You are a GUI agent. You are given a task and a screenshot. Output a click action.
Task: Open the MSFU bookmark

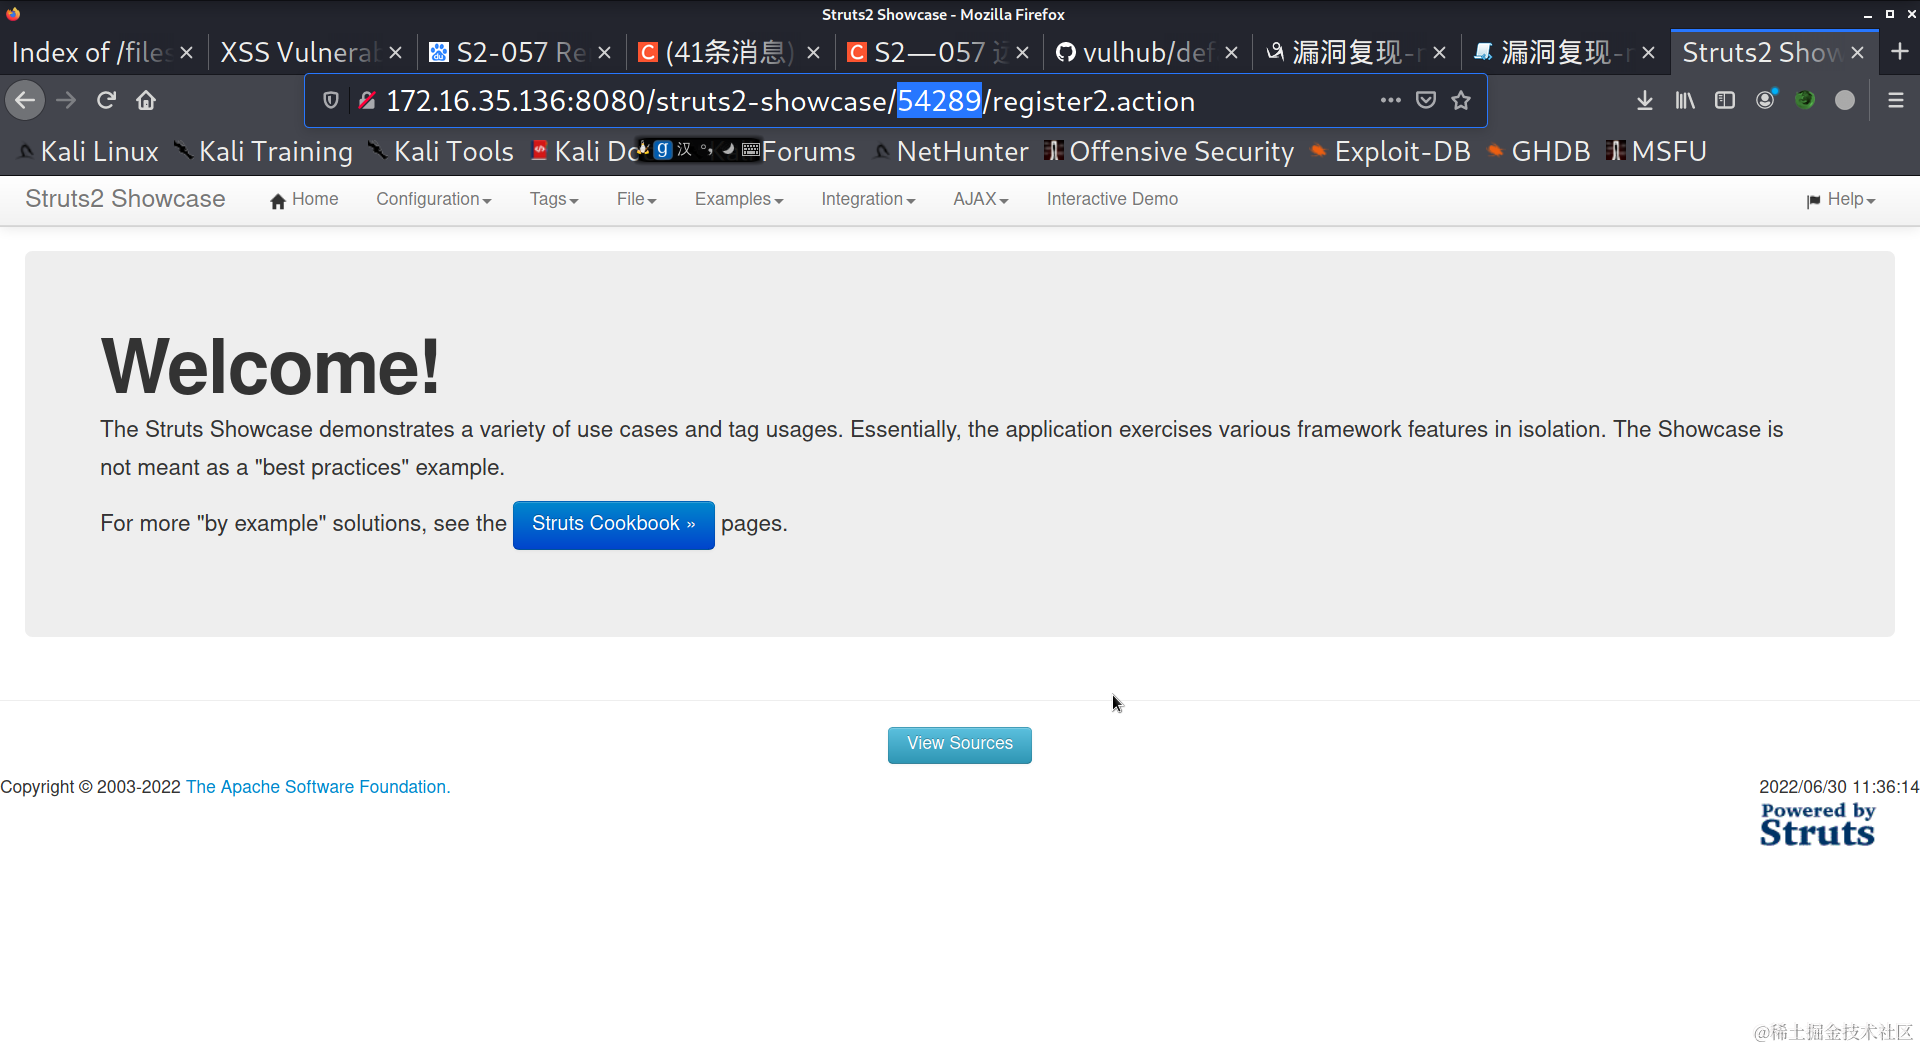[1656, 151]
